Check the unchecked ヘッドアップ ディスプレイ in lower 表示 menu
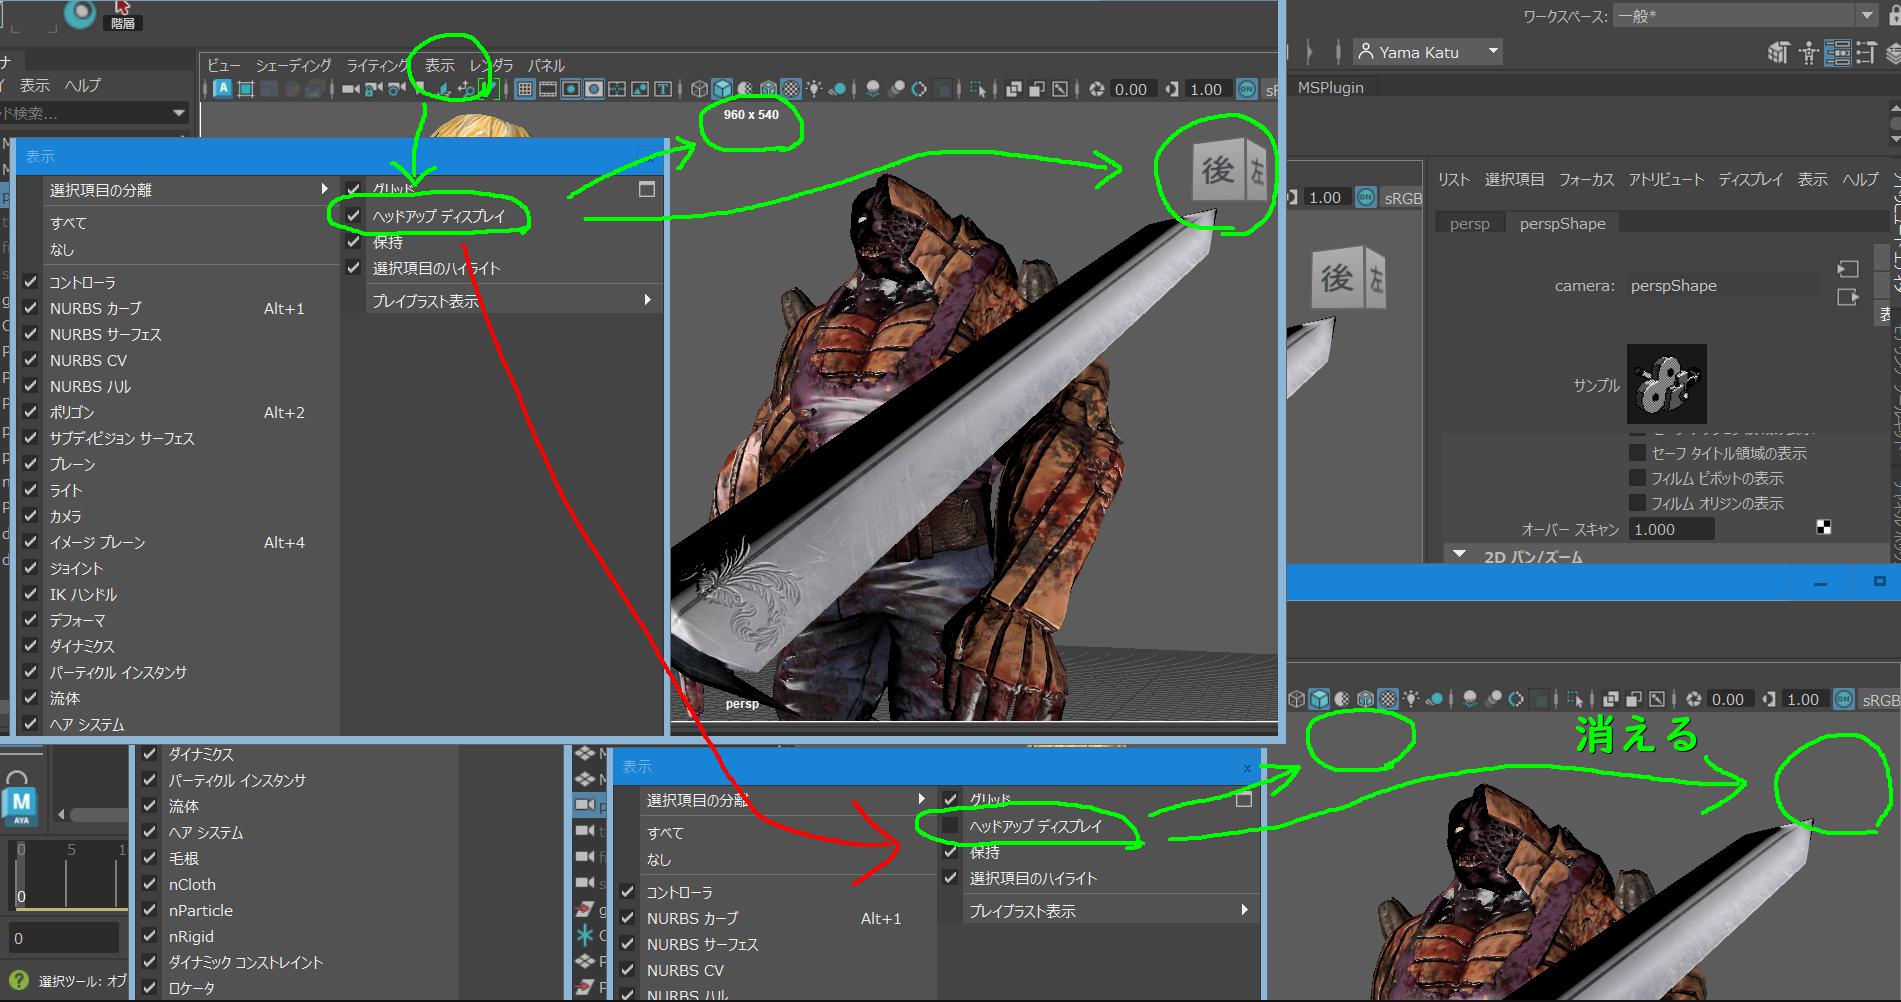 950,826
